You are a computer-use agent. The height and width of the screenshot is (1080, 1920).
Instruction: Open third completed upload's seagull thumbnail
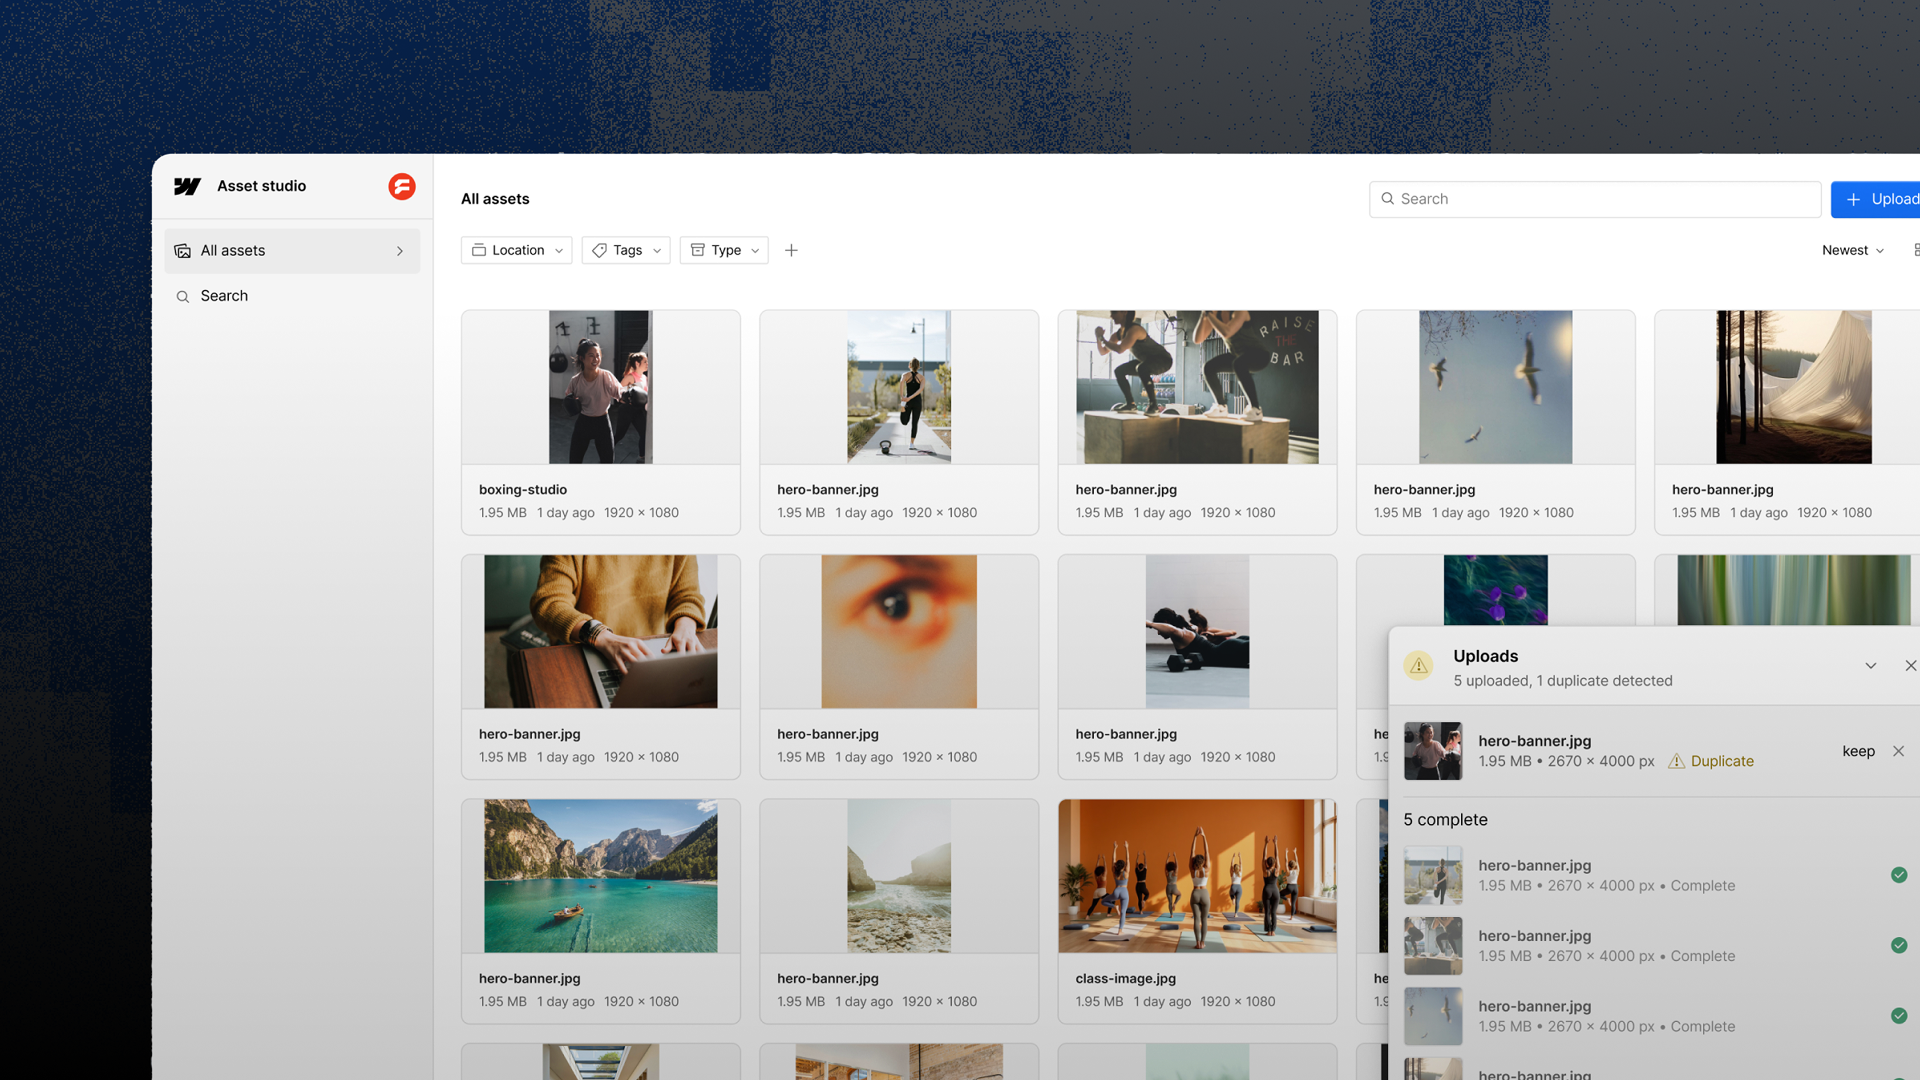[1433, 1016]
